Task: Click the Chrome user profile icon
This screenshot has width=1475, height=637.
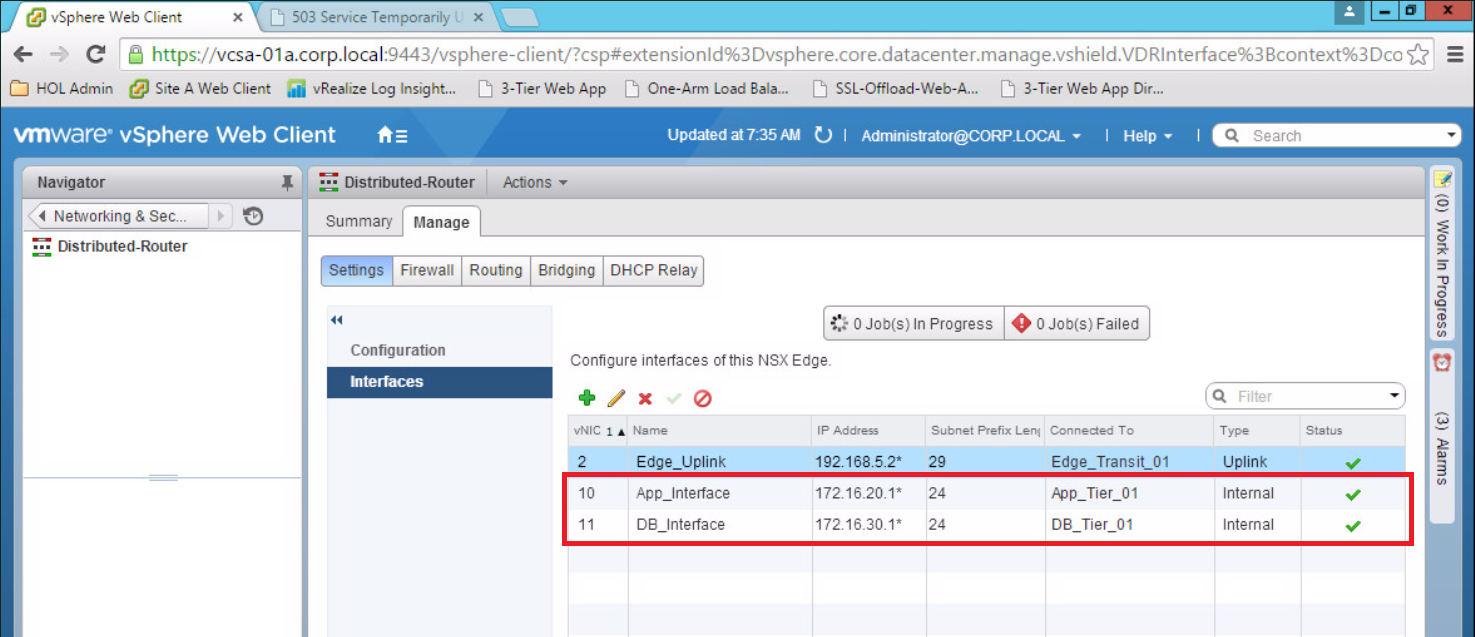Action: coord(1350,11)
